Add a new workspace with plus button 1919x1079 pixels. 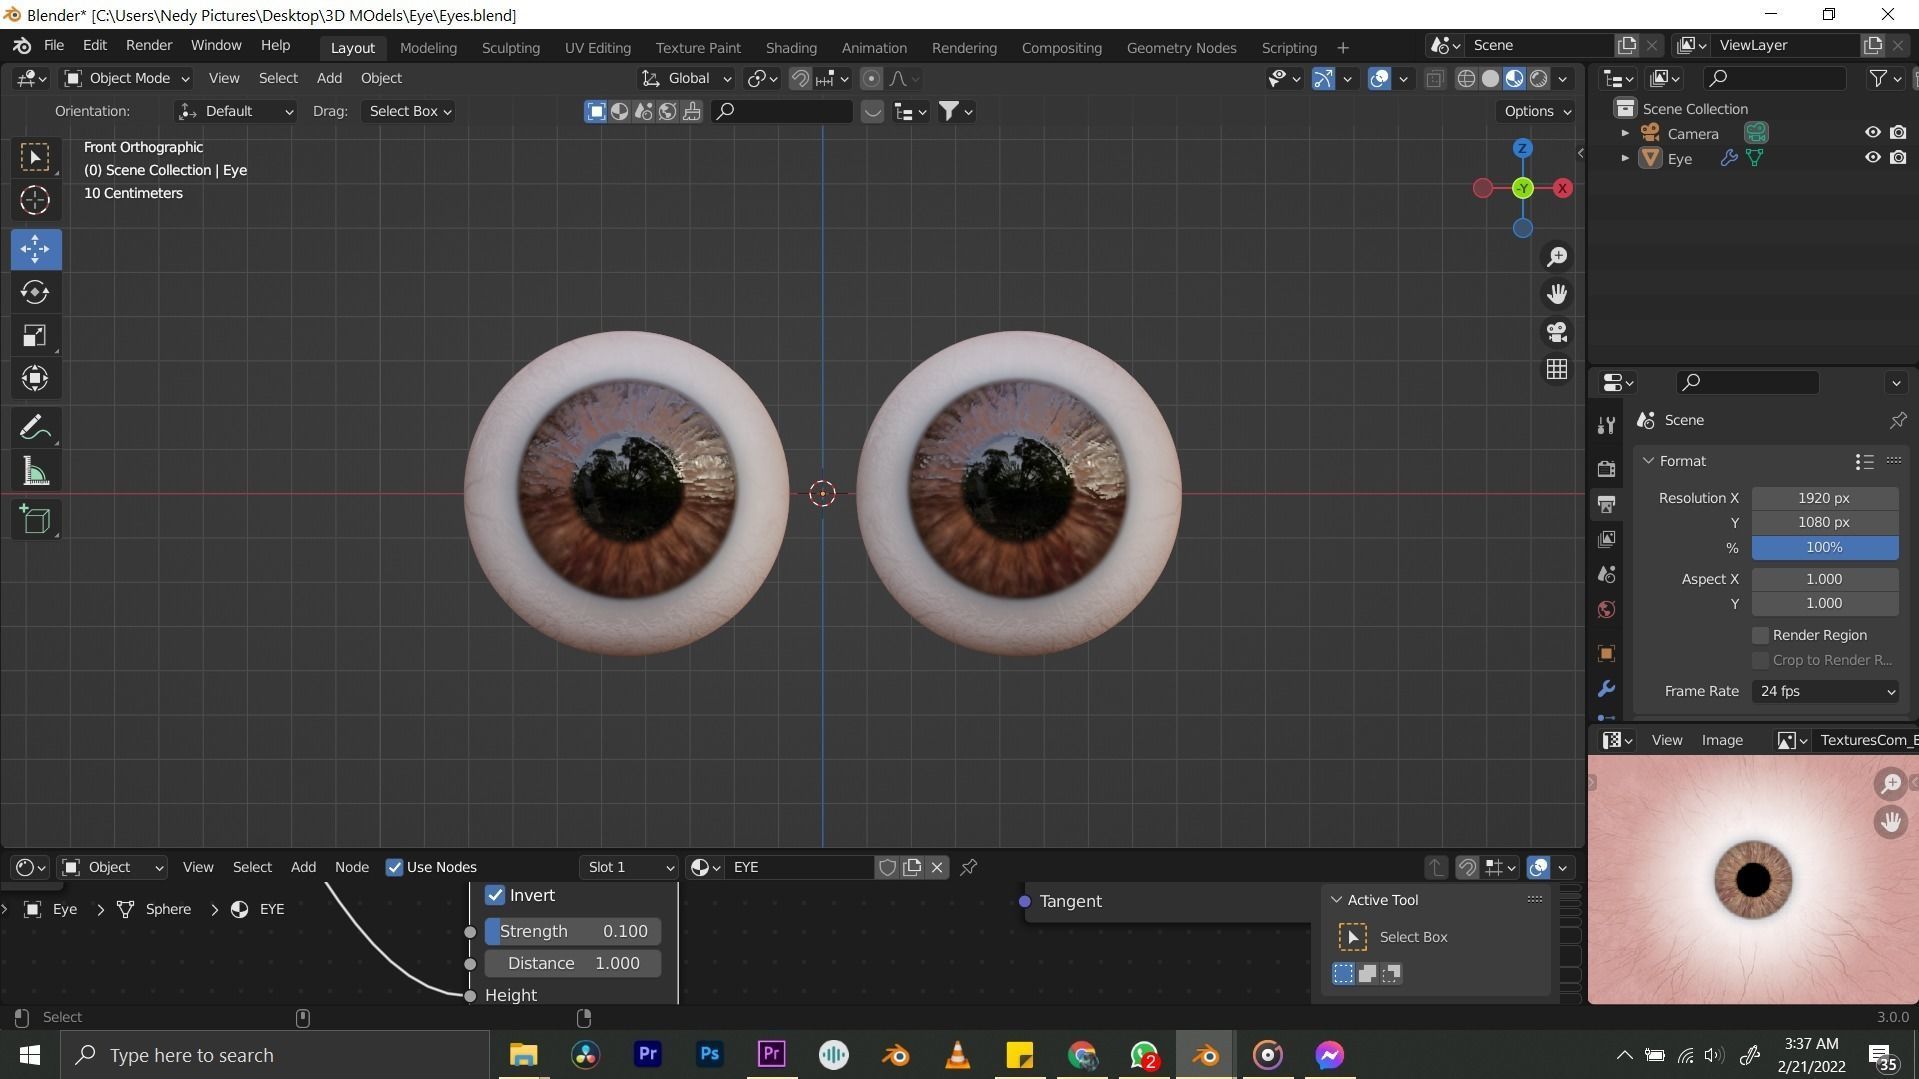pos(1342,47)
